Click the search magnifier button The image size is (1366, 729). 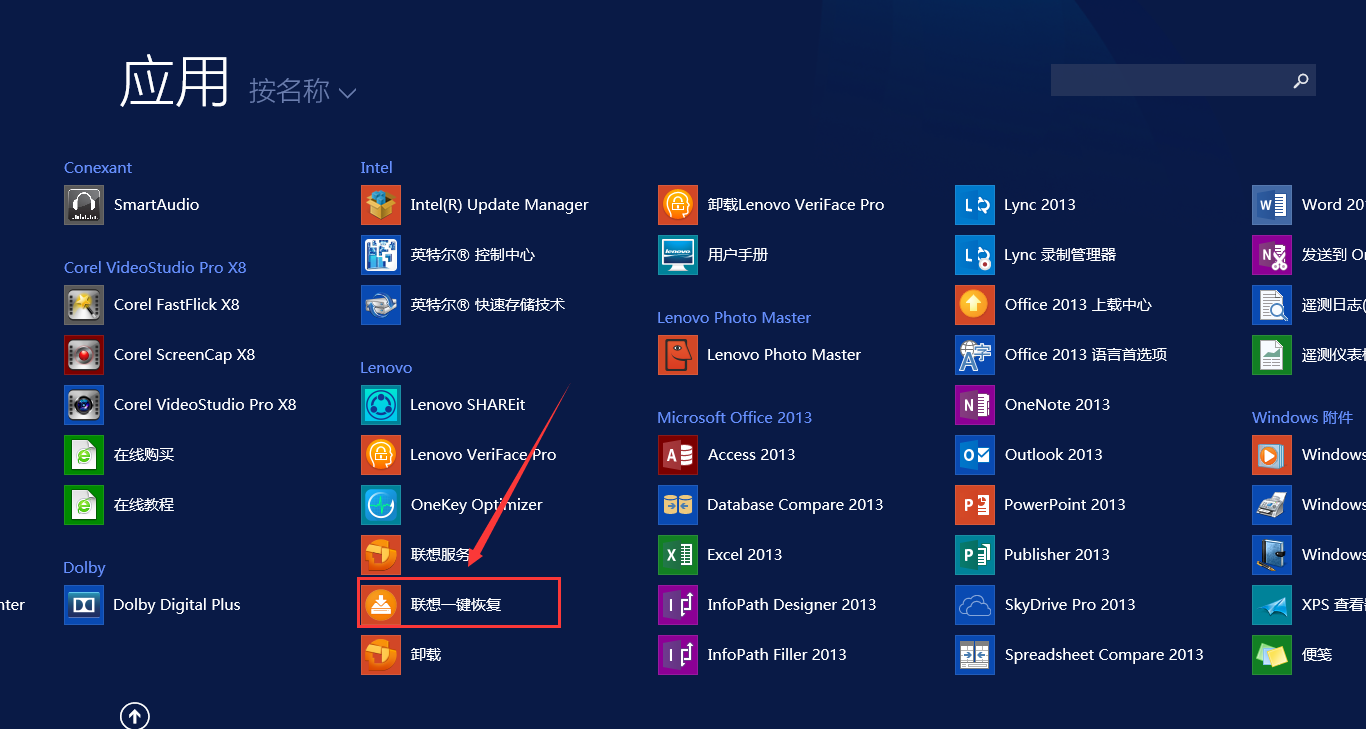pos(1301,81)
